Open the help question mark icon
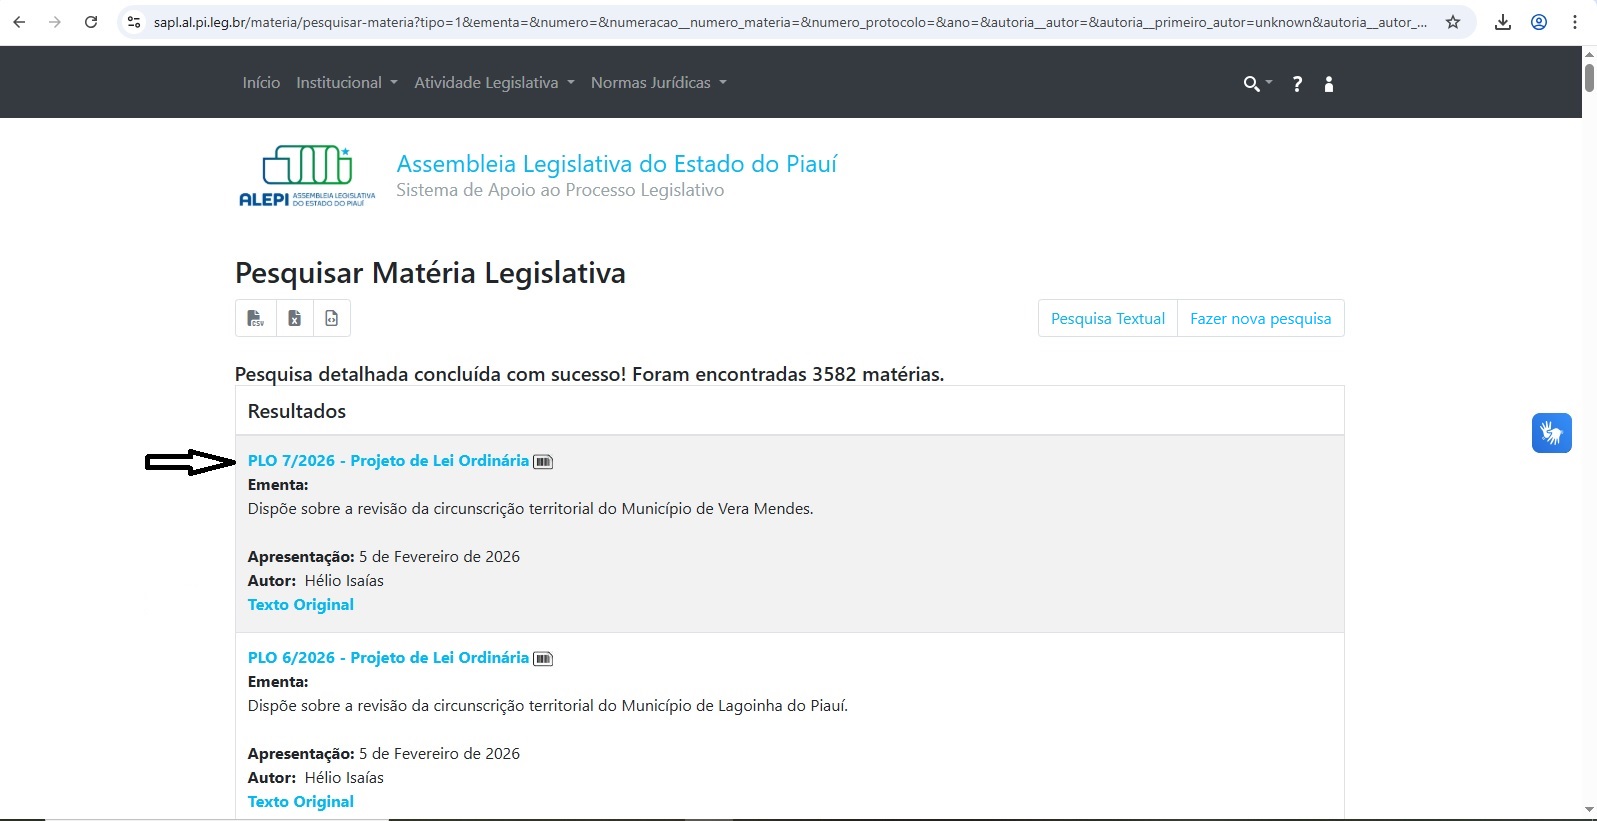The height and width of the screenshot is (821, 1597). [x=1297, y=84]
